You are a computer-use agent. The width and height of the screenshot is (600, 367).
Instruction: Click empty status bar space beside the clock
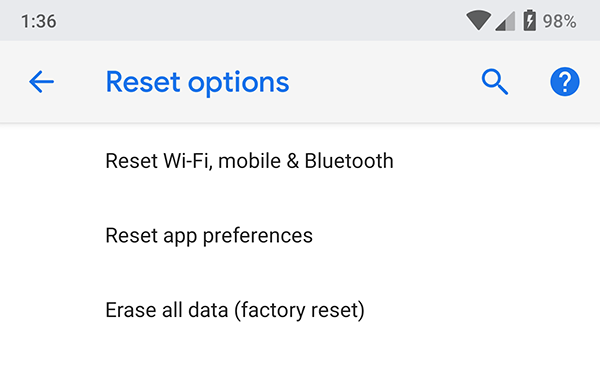pyautogui.click(x=260, y=21)
